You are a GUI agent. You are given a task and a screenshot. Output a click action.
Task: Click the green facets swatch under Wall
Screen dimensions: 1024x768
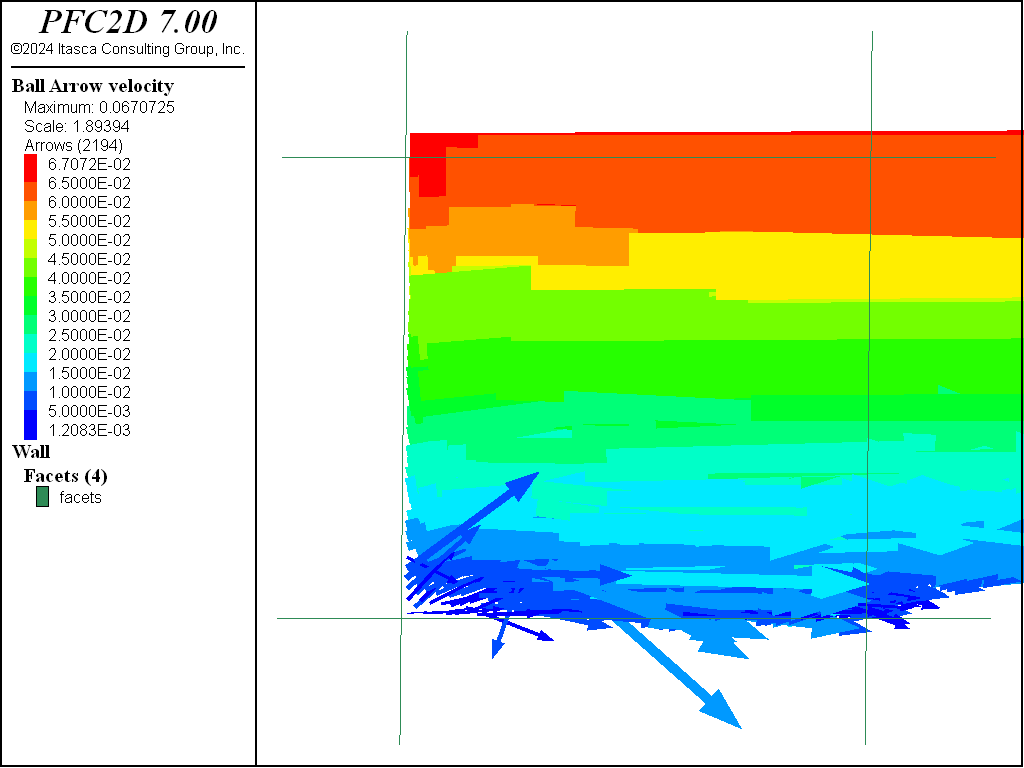[42, 497]
